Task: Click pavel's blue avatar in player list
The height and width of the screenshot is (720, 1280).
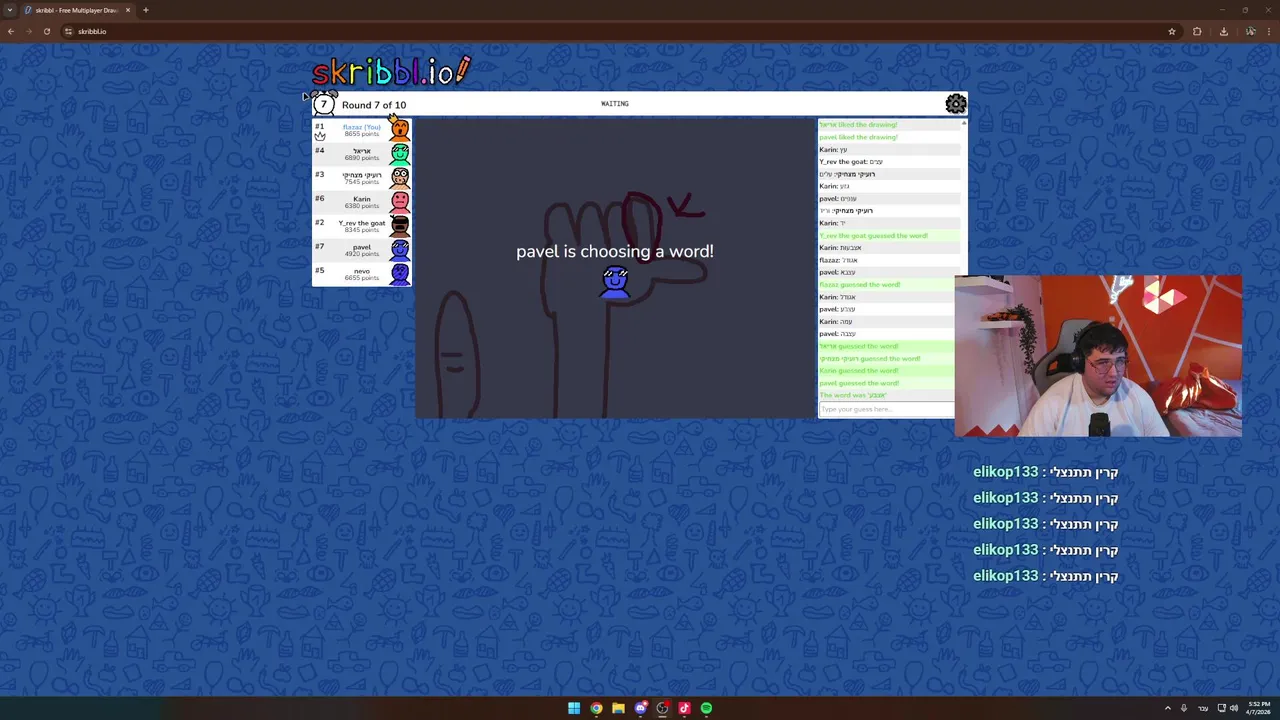Action: click(x=400, y=249)
